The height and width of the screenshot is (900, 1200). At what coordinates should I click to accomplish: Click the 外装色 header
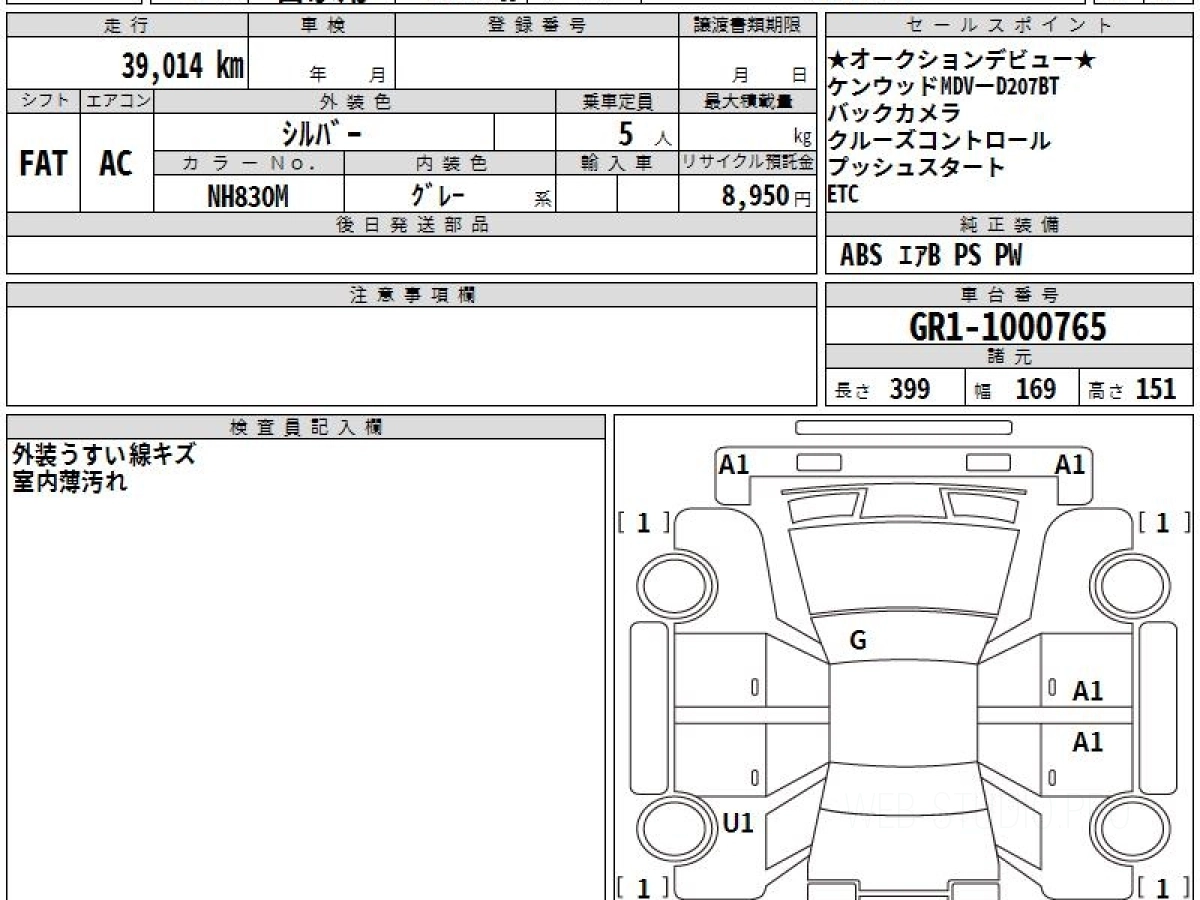pyautogui.click(x=355, y=101)
